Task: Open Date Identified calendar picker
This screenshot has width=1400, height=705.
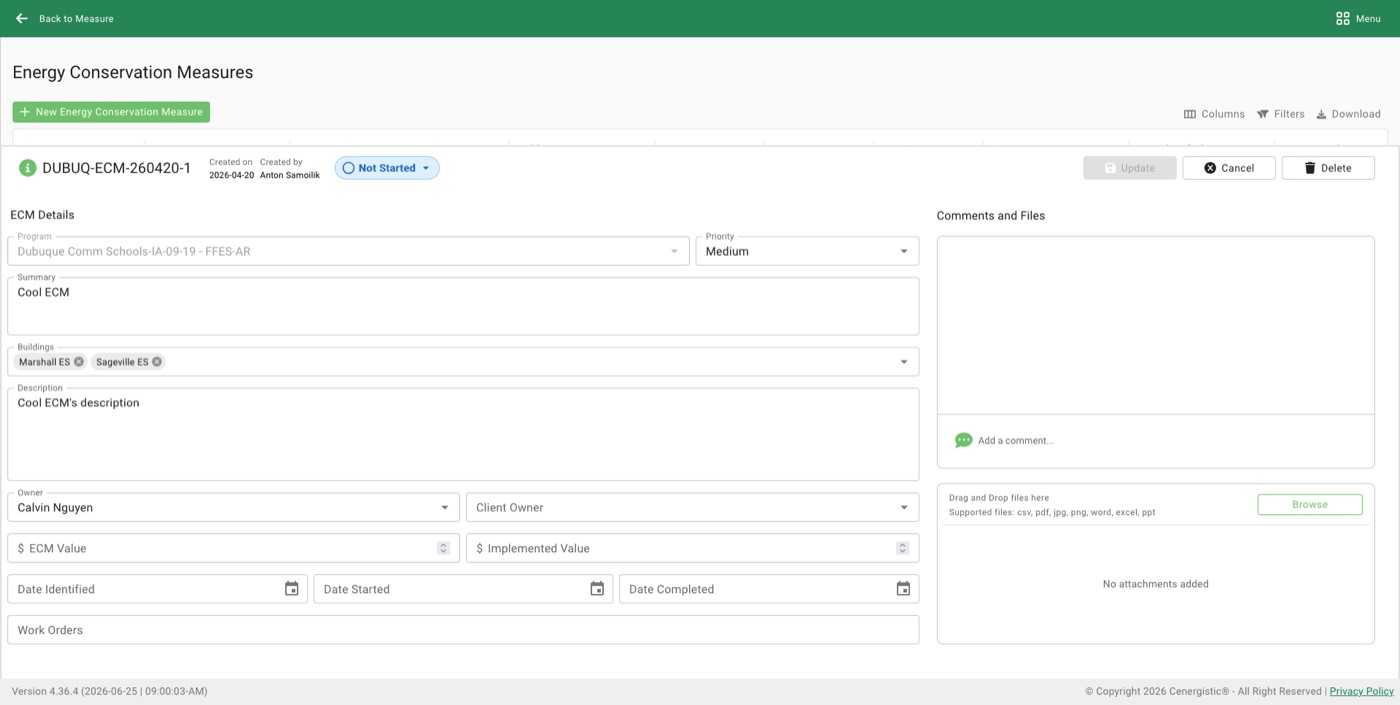Action: click(x=292, y=589)
